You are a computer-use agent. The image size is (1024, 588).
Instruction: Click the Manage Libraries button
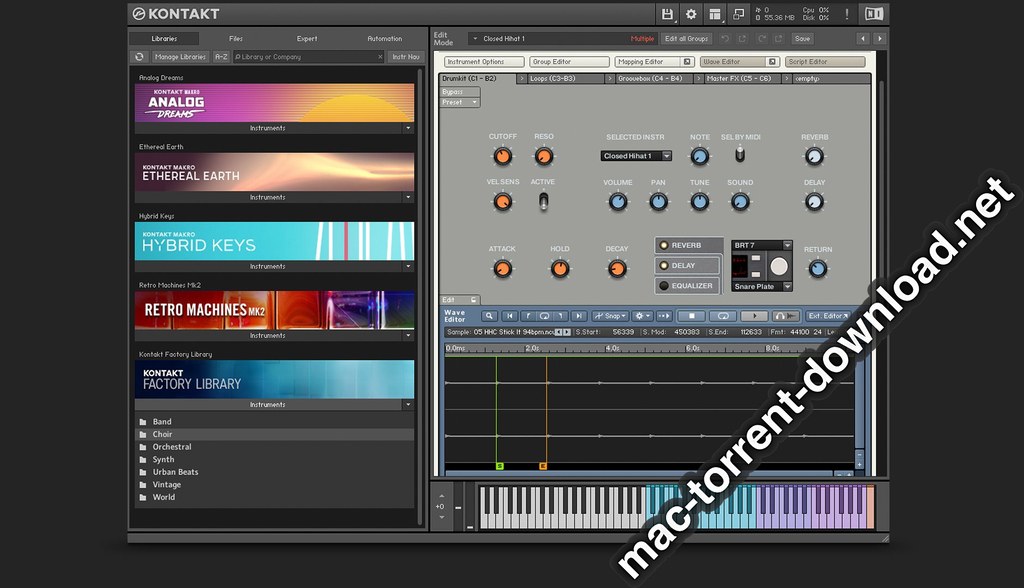(180, 57)
